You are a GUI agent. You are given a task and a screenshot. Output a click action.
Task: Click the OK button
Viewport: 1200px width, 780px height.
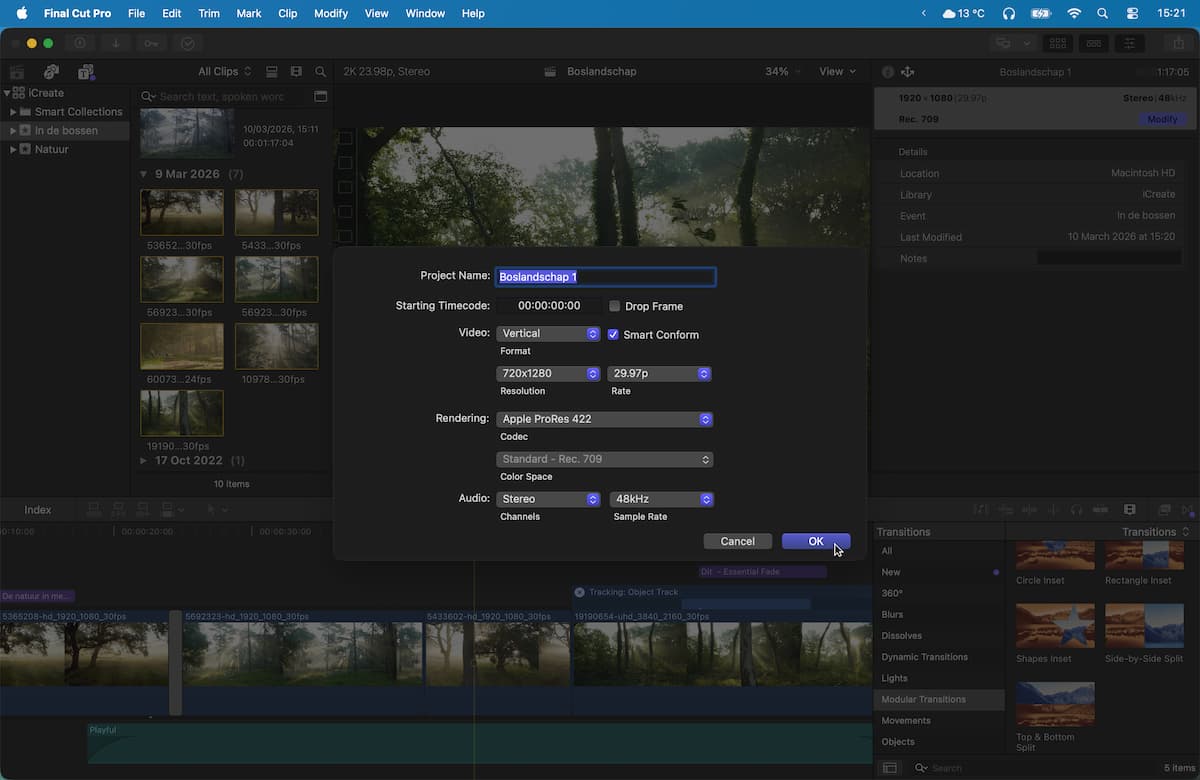(816, 541)
